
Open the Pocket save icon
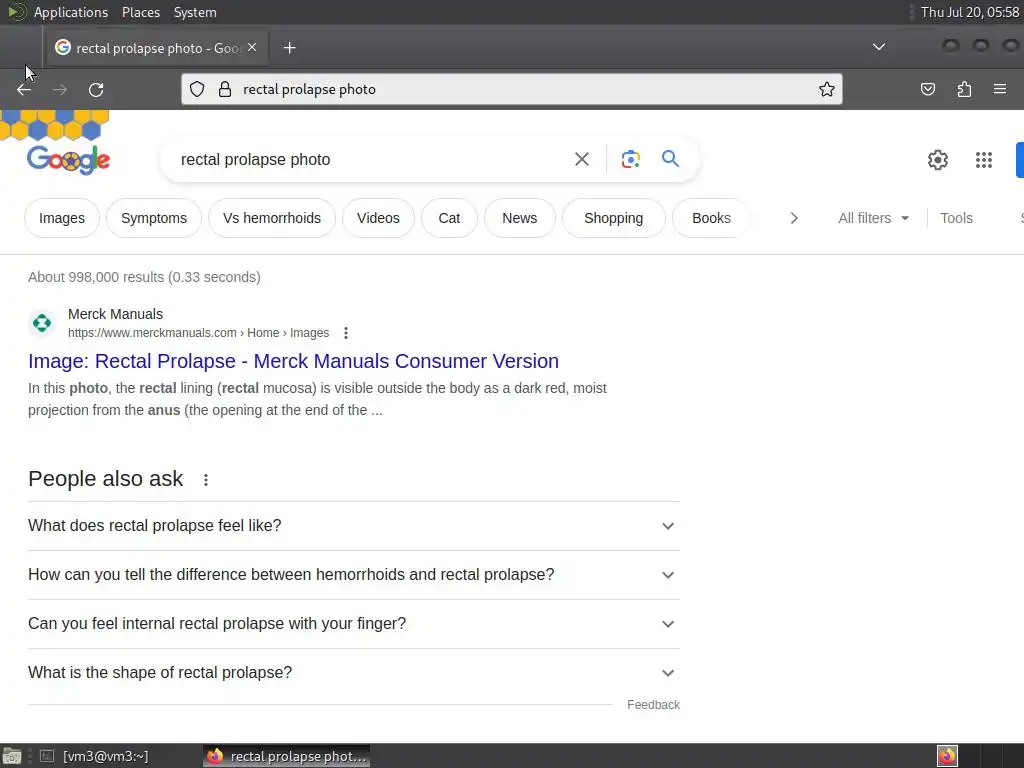pos(927,89)
